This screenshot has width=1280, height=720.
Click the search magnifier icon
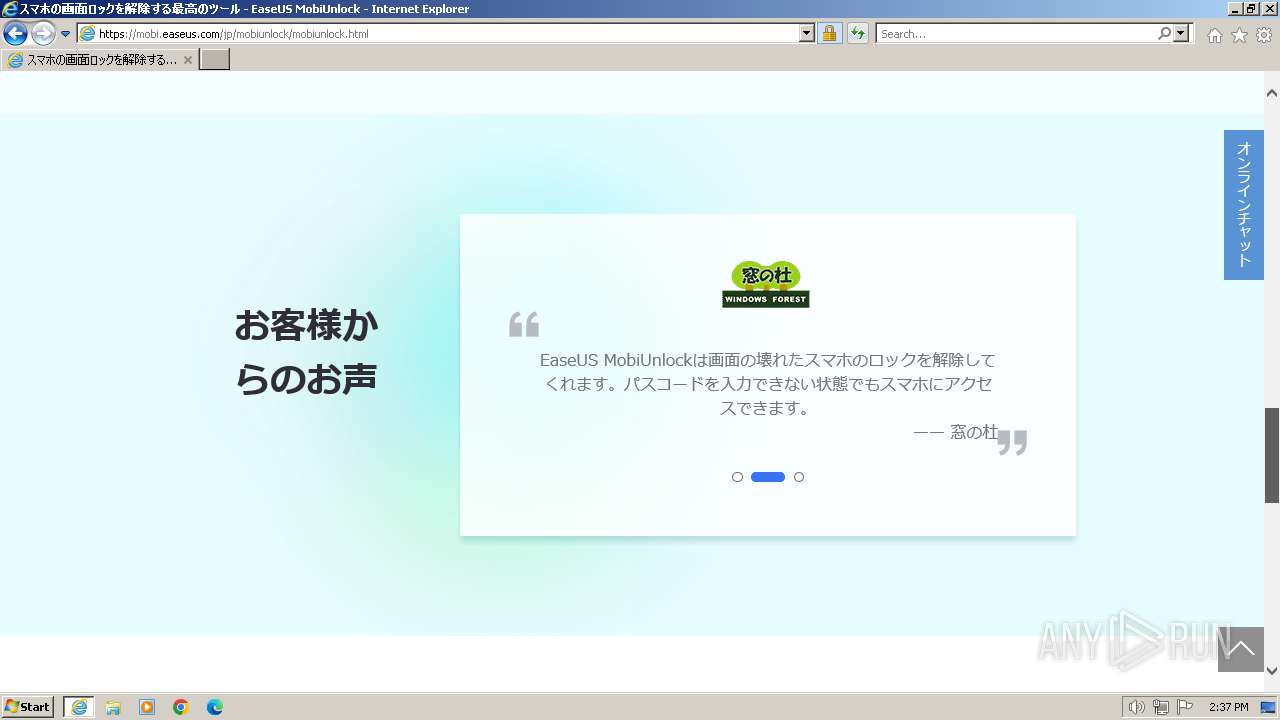(1164, 33)
